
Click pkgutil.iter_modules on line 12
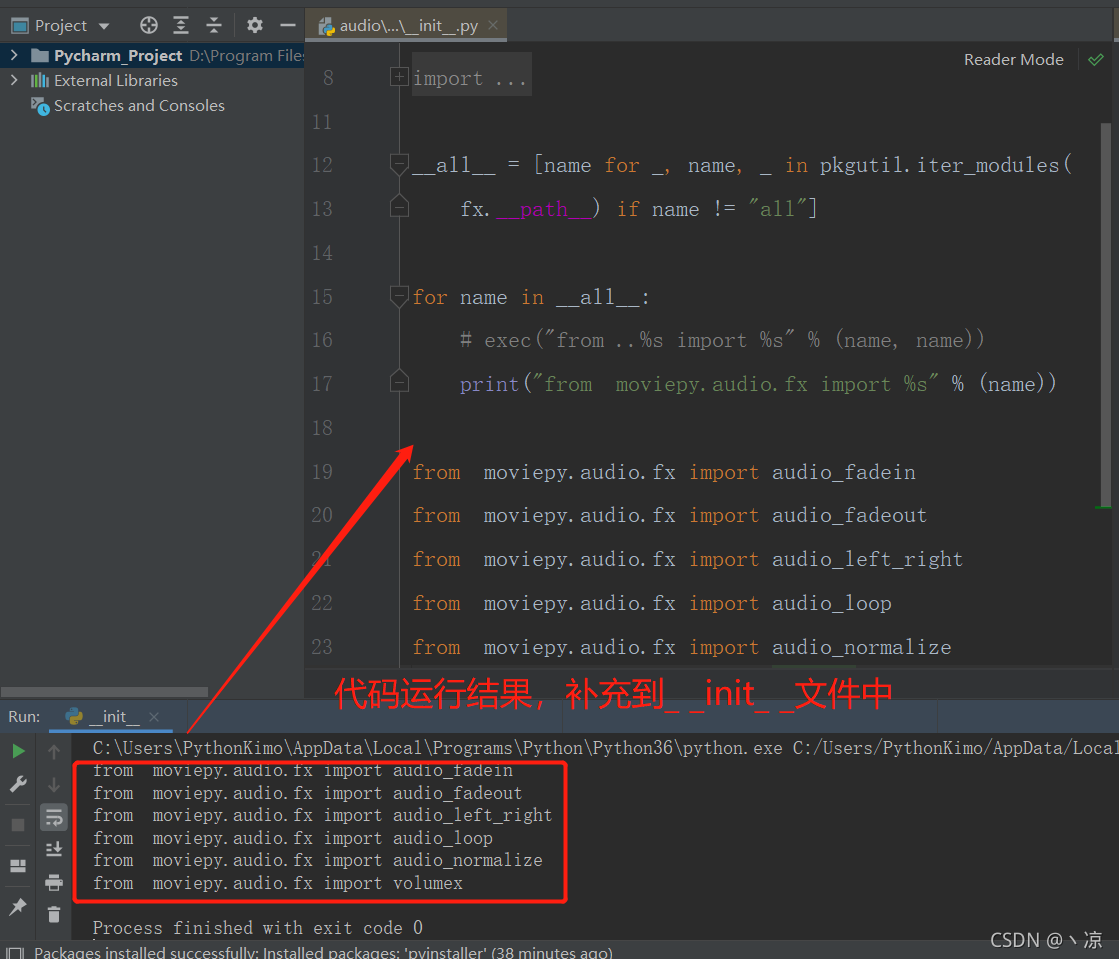pyautogui.click(x=939, y=165)
